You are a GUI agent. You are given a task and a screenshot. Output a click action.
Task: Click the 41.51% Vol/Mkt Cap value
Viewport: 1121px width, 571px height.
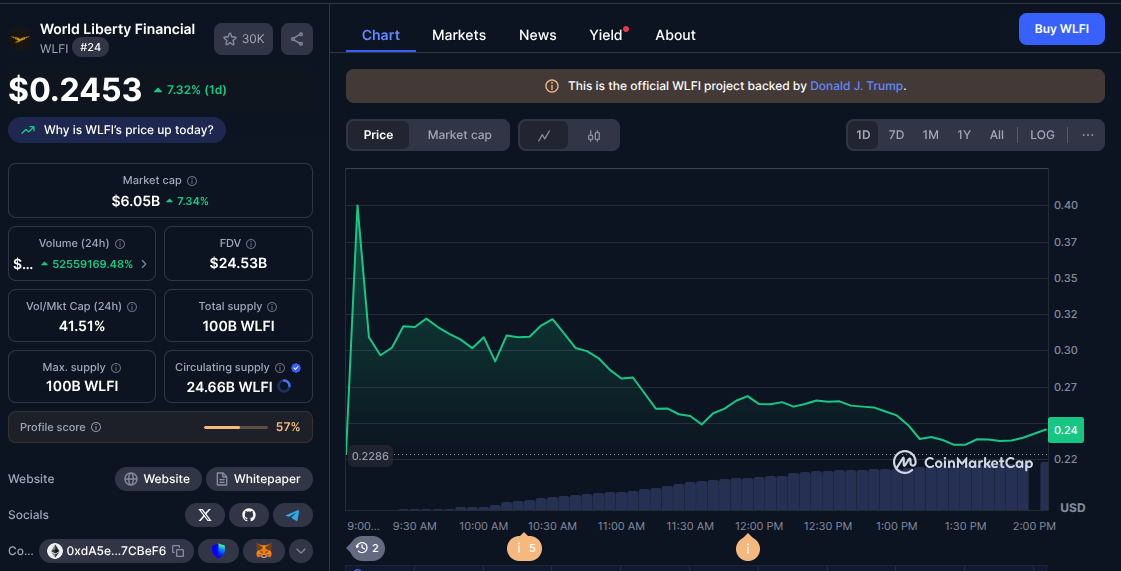82,326
